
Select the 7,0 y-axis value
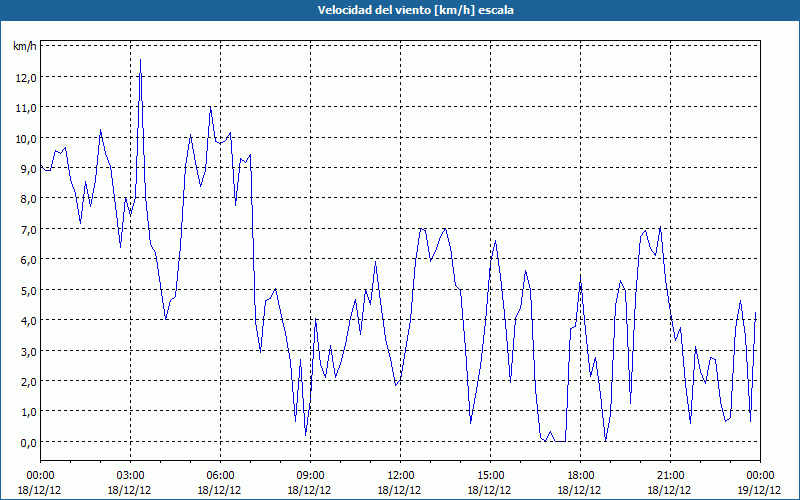[28, 230]
